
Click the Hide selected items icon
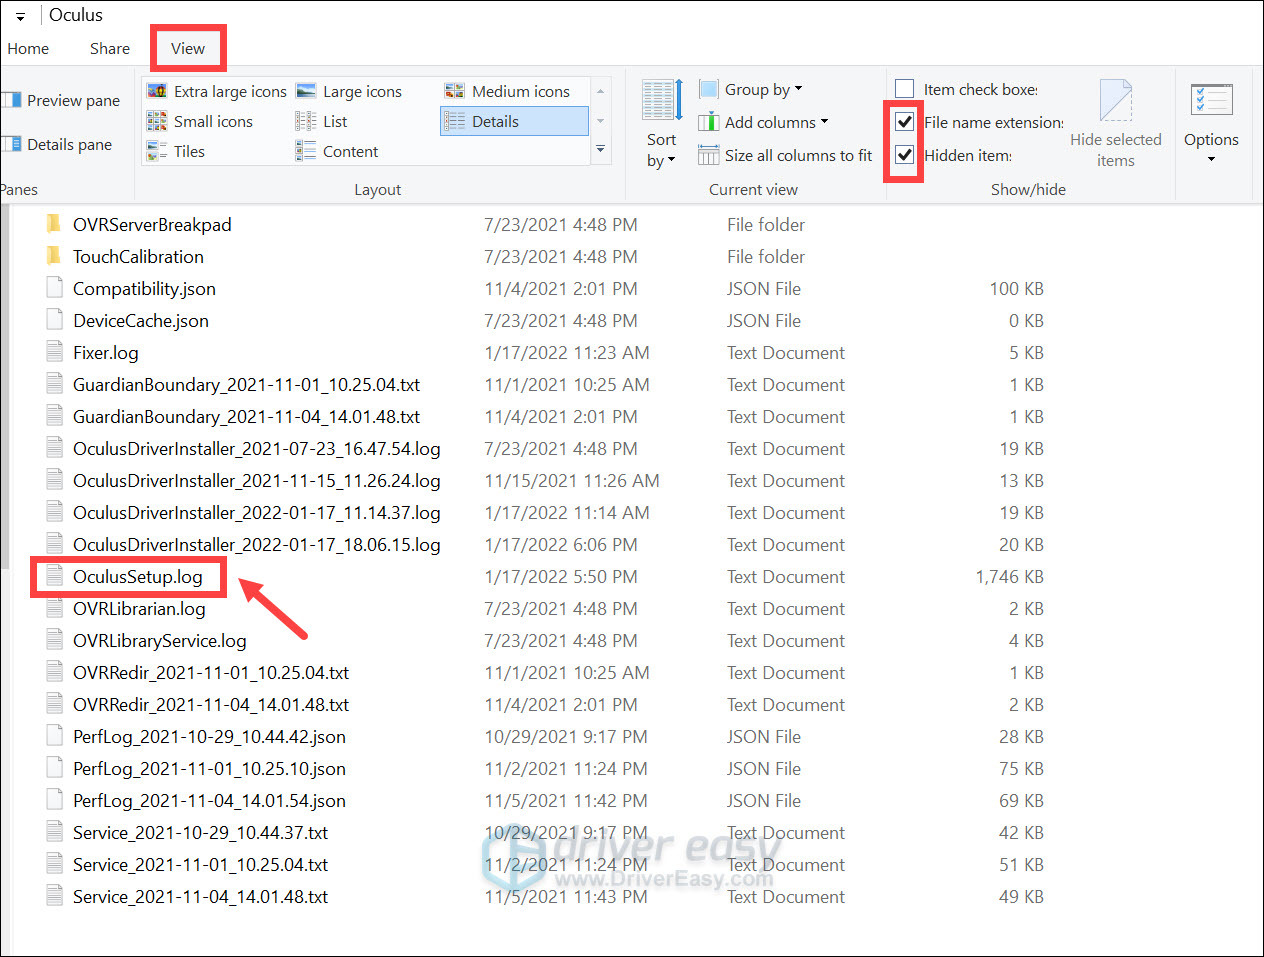pos(1115,101)
